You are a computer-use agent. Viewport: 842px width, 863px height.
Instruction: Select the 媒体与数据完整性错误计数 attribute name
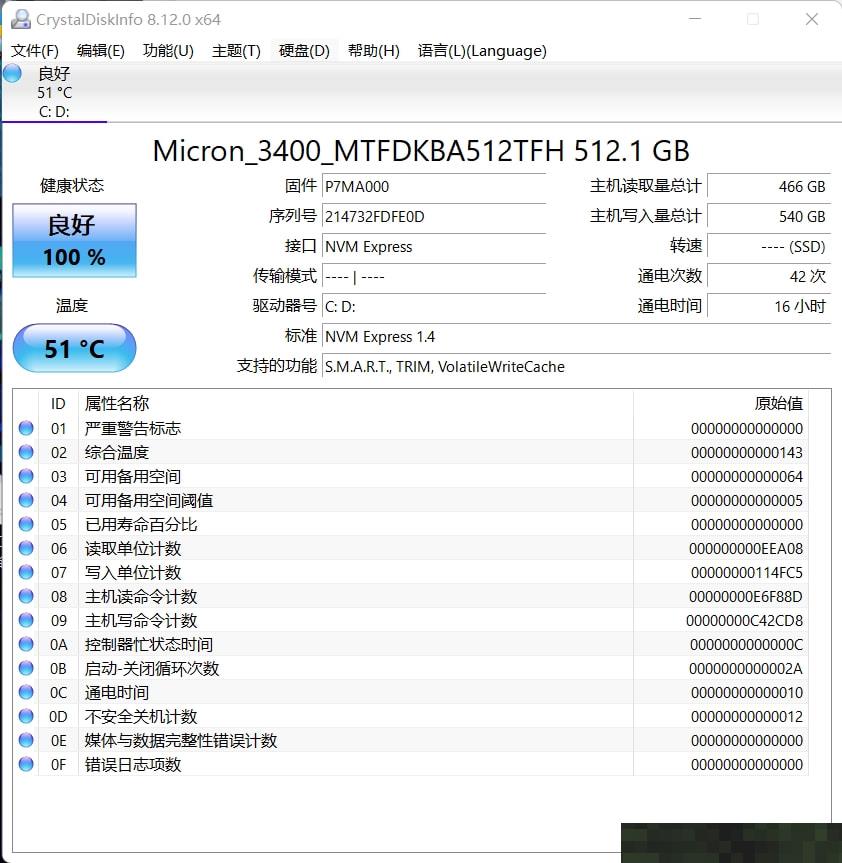pos(181,740)
